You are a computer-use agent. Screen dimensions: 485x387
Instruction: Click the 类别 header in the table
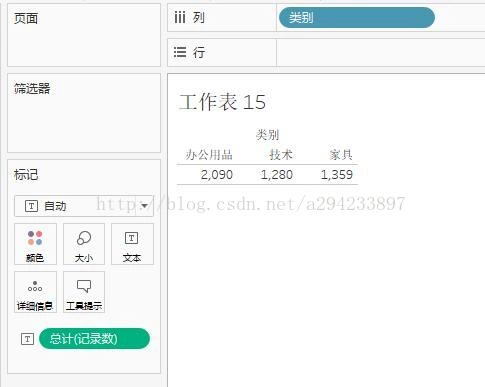[x=267, y=135]
